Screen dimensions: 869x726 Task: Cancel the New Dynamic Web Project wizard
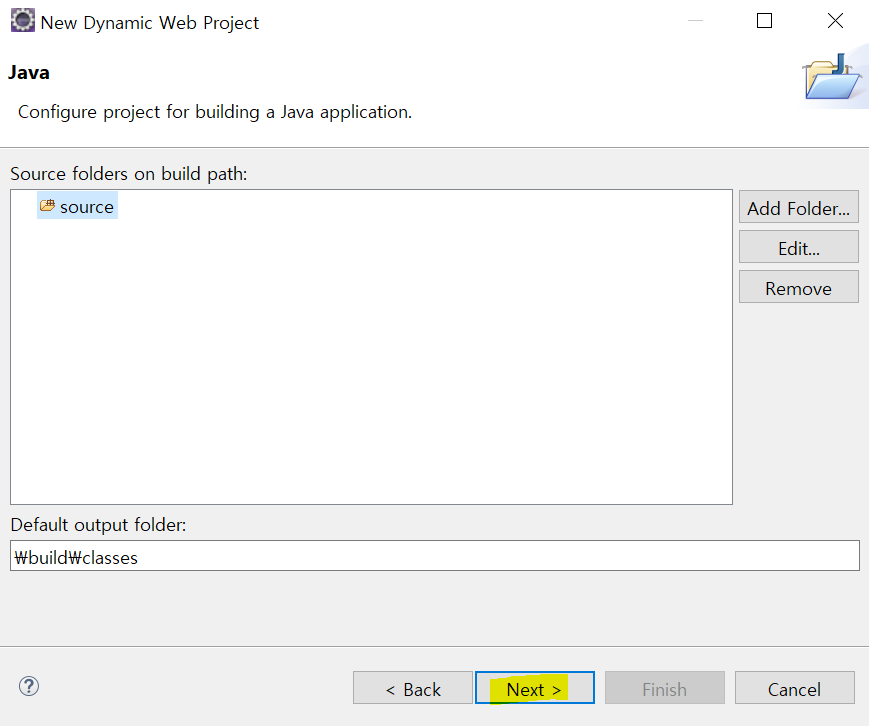pyautogui.click(x=795, y=688)
